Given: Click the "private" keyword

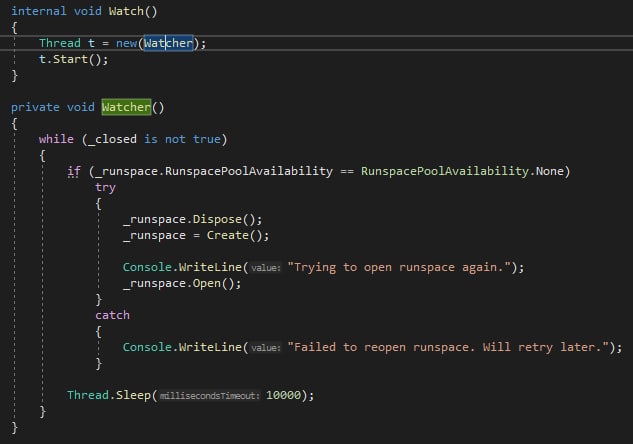Looking at the screenshot, I should [x=35, y=107].
